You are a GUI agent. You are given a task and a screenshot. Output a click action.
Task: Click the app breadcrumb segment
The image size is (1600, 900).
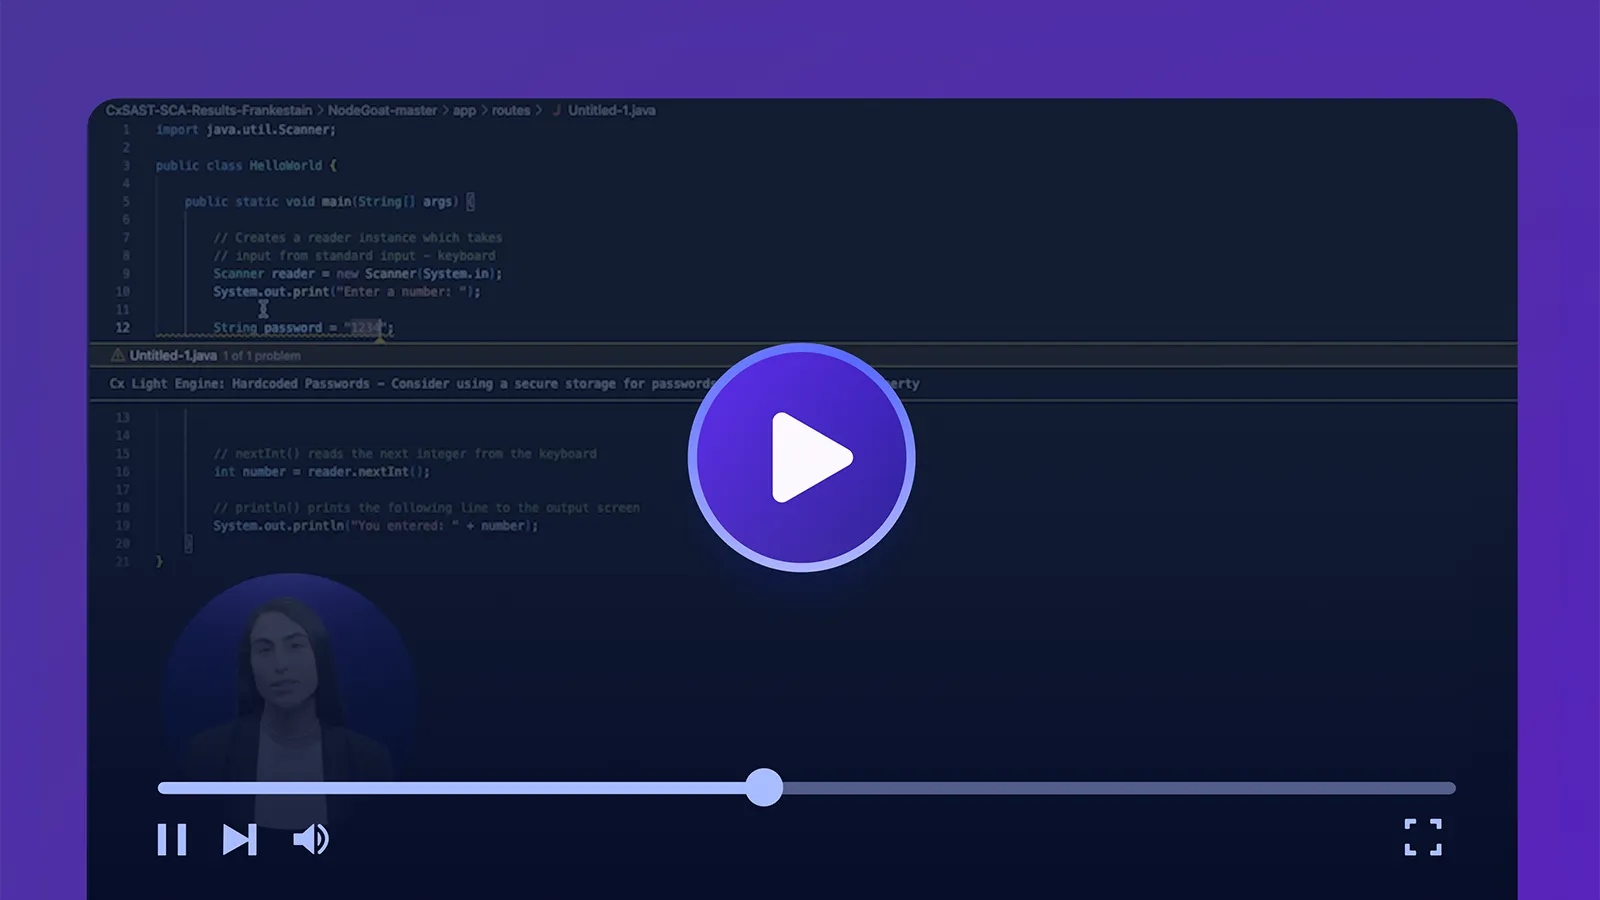(464, 110)
